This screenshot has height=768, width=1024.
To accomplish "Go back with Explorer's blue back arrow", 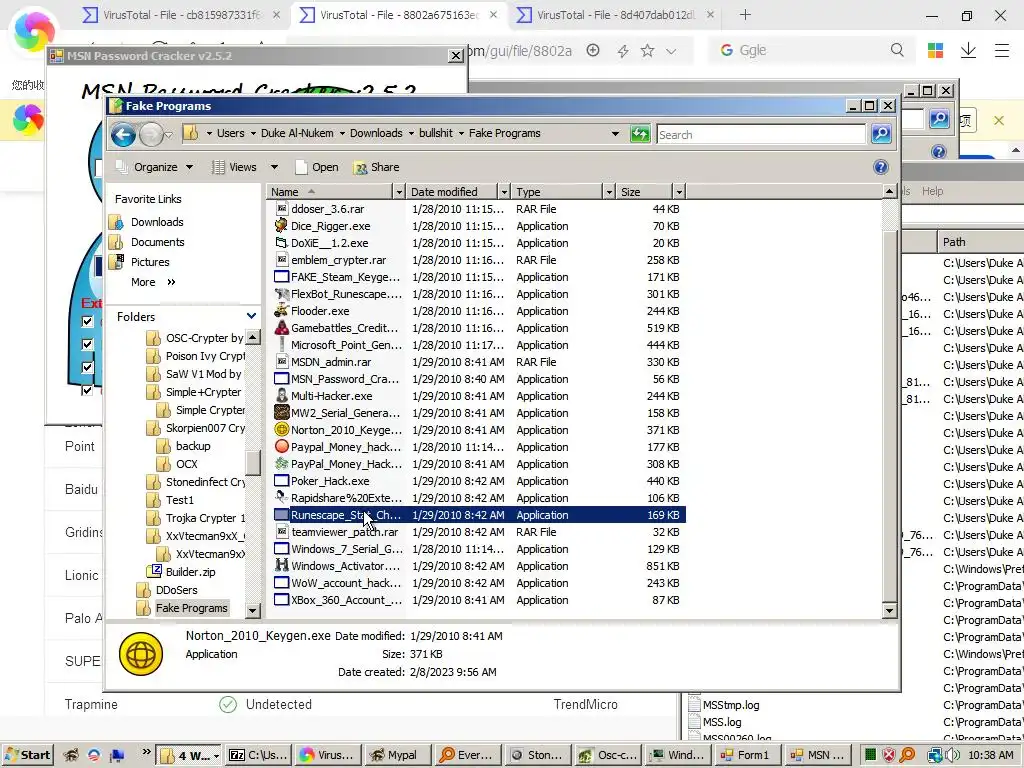I will [123, 135].
